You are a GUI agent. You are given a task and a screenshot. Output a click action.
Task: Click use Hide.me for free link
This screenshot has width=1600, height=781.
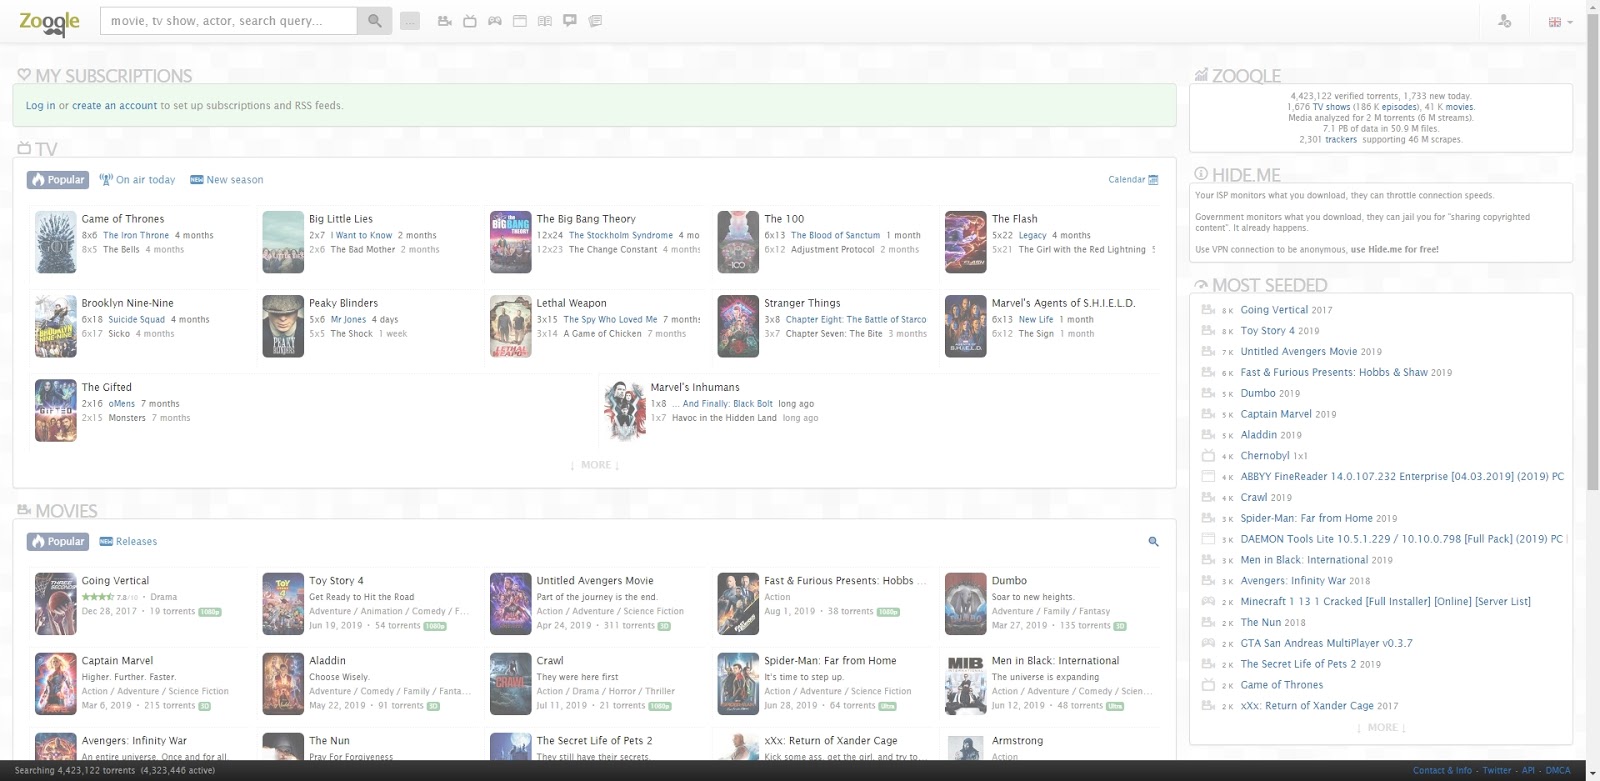click(x=1395, y=250)
